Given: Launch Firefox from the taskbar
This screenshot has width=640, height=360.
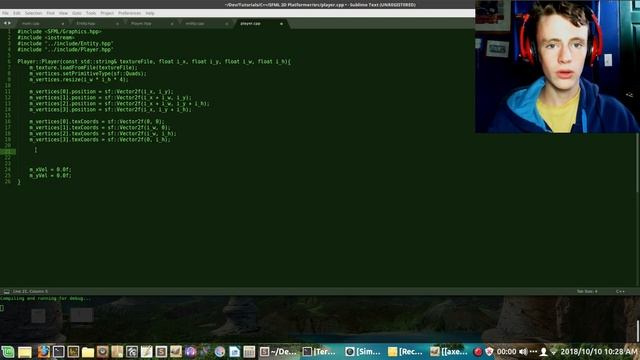Looking at the screenshot, I should 43,351.
